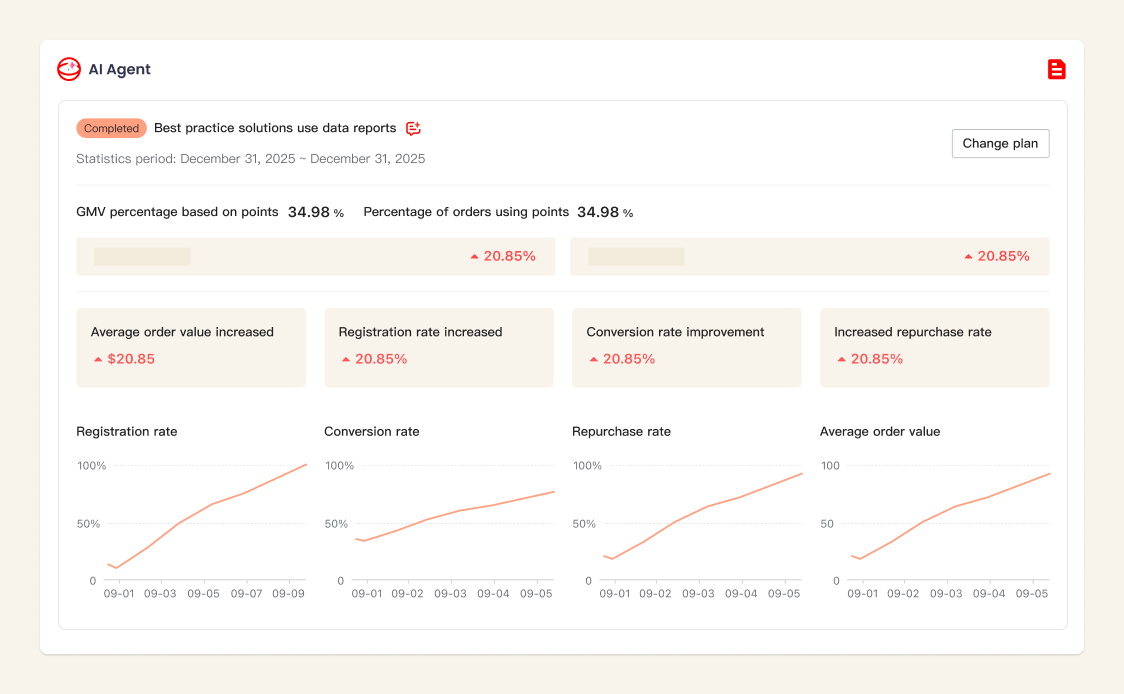
Task: Click the 09-09 label on Registration rate axis
Action: (x=288, y=593)
